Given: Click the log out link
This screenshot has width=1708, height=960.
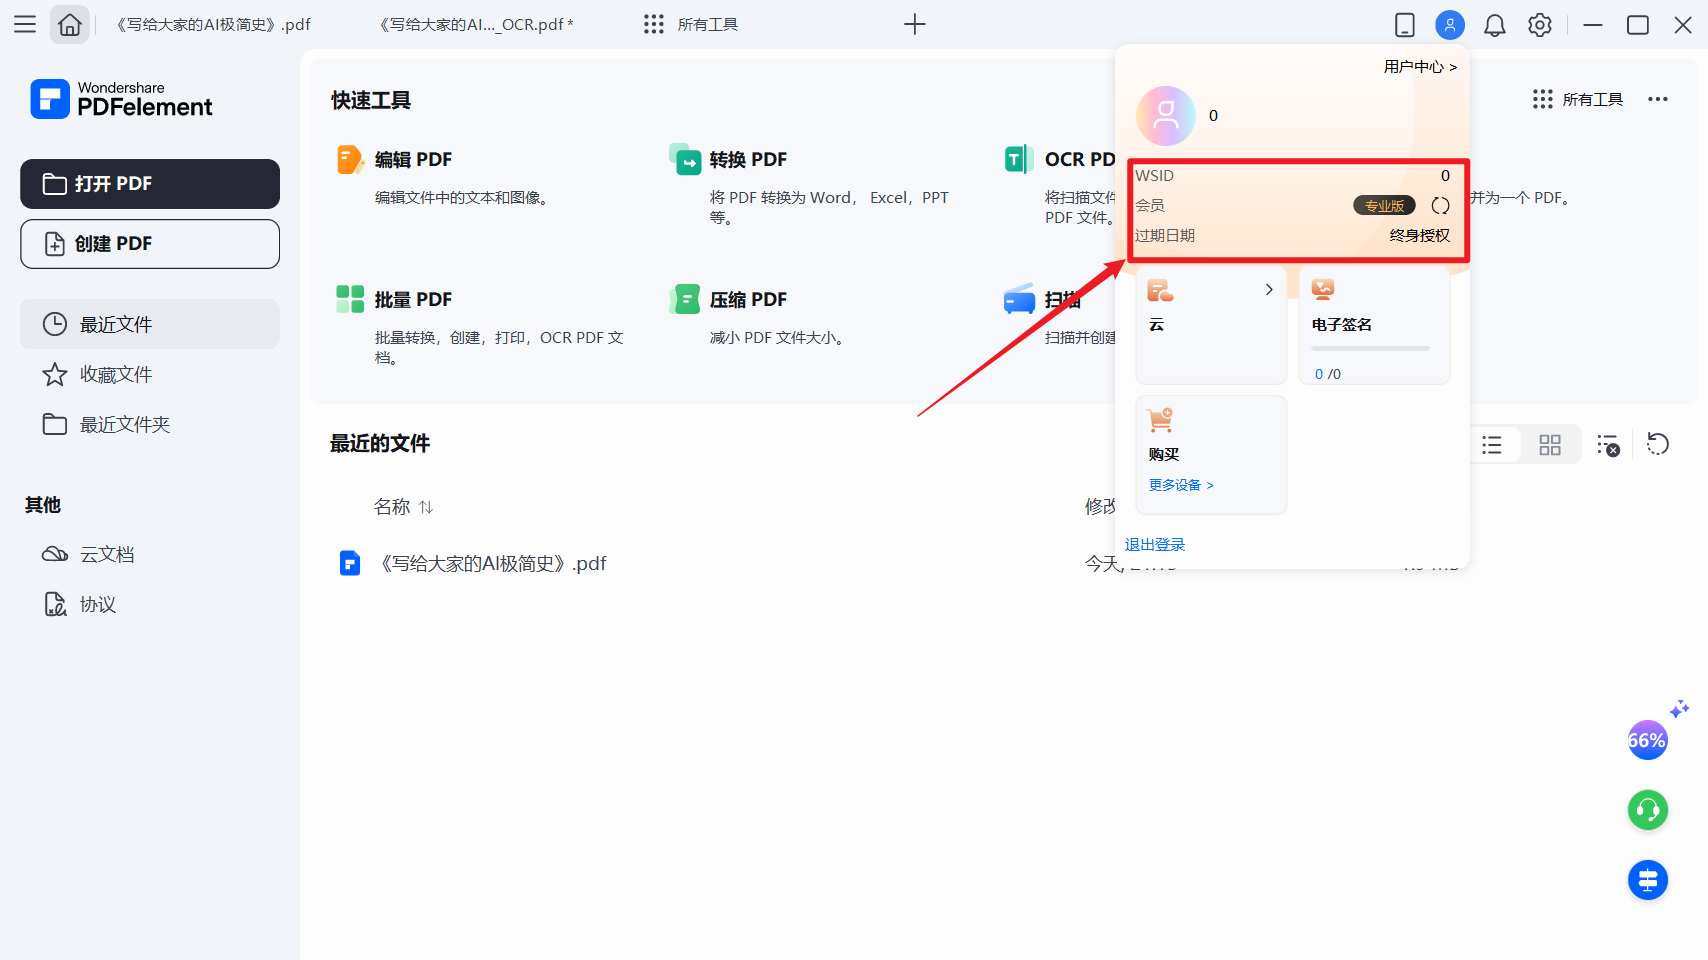Looking at the screenshot, I should coord(1155,545).
